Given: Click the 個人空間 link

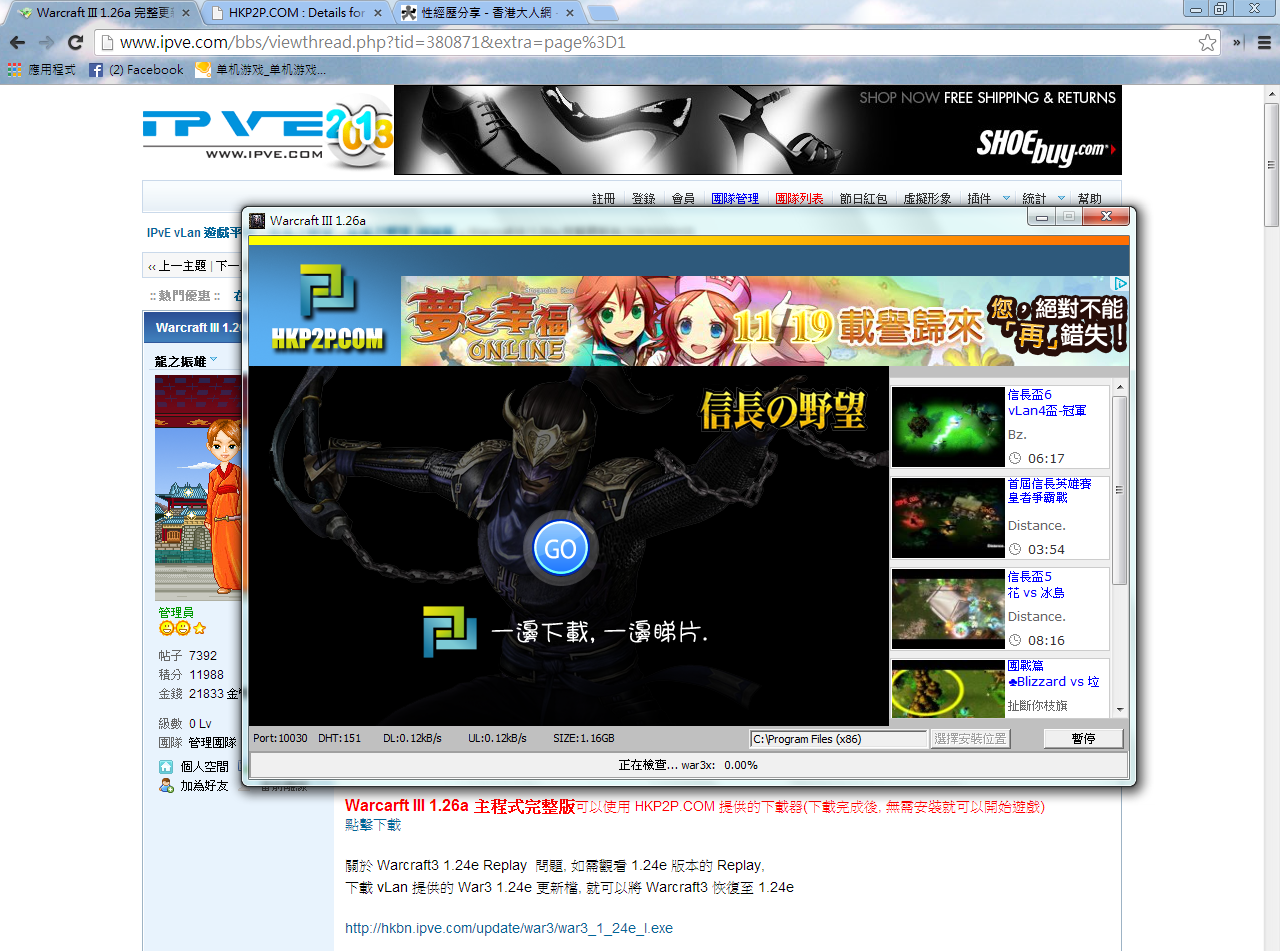Looking at the screenshot, I should click(x=205, y=766).
